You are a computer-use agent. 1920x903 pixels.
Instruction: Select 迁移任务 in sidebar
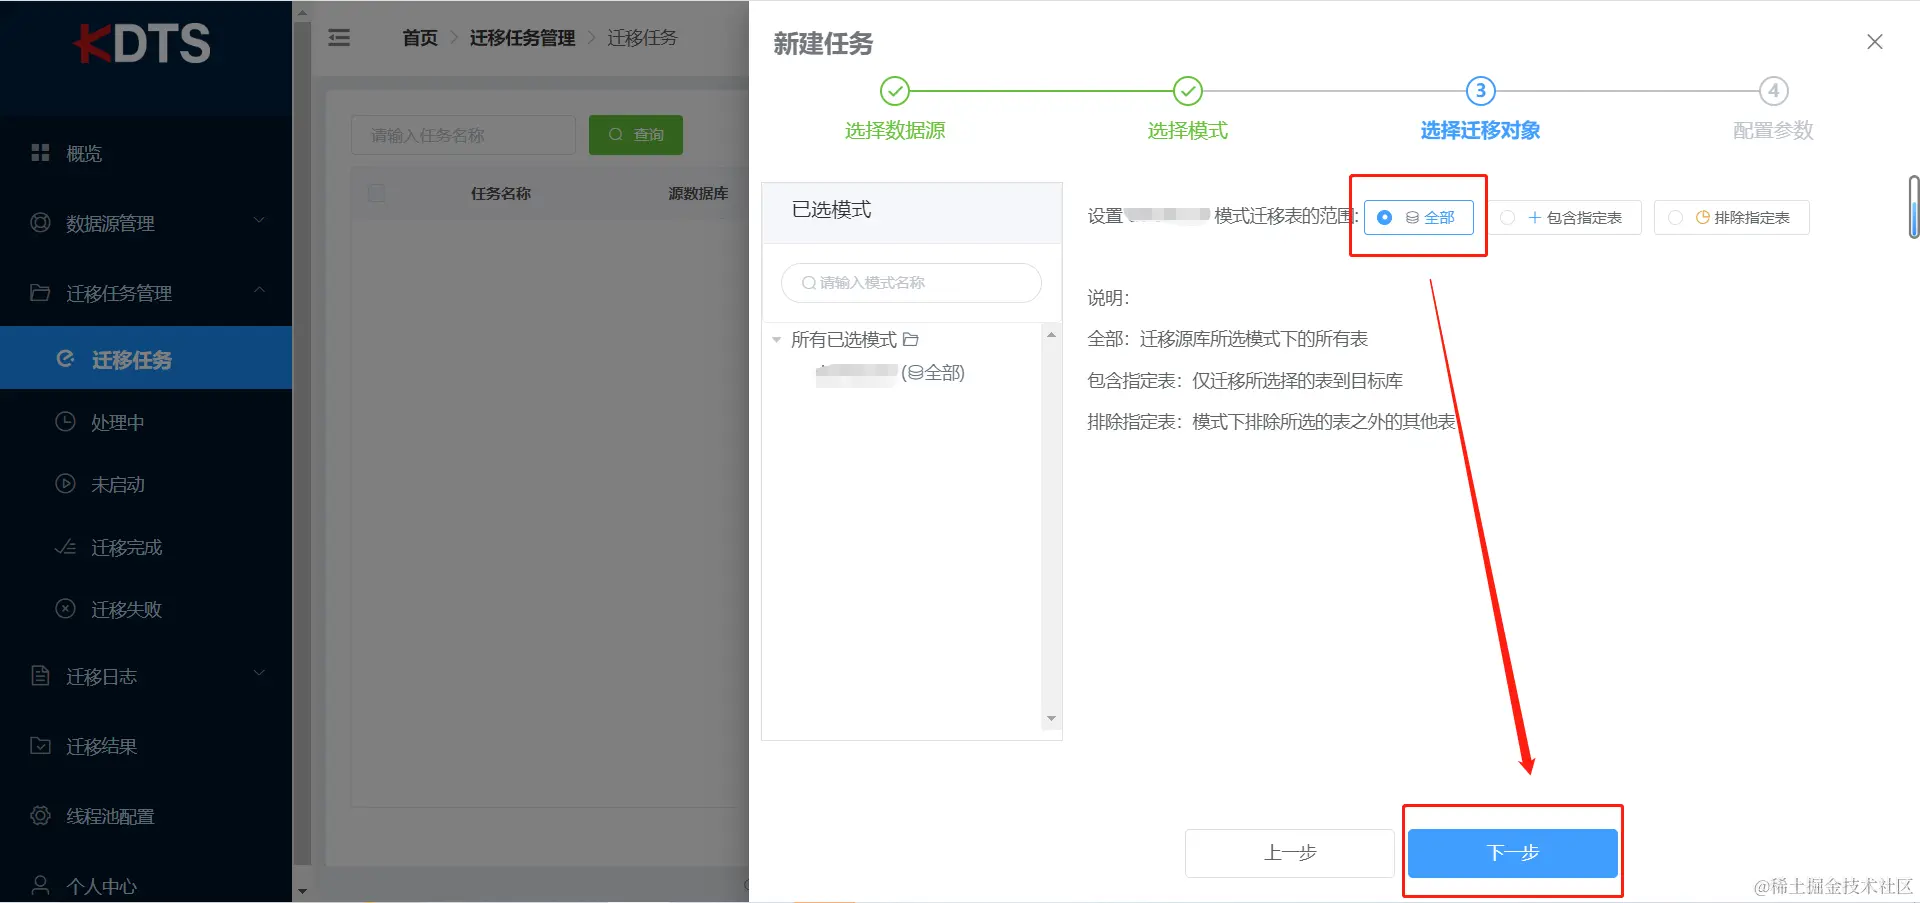(146, 358)
